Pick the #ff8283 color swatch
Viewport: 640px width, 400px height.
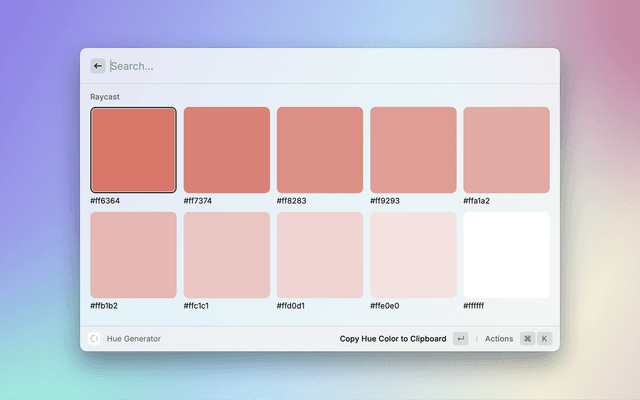320,150
